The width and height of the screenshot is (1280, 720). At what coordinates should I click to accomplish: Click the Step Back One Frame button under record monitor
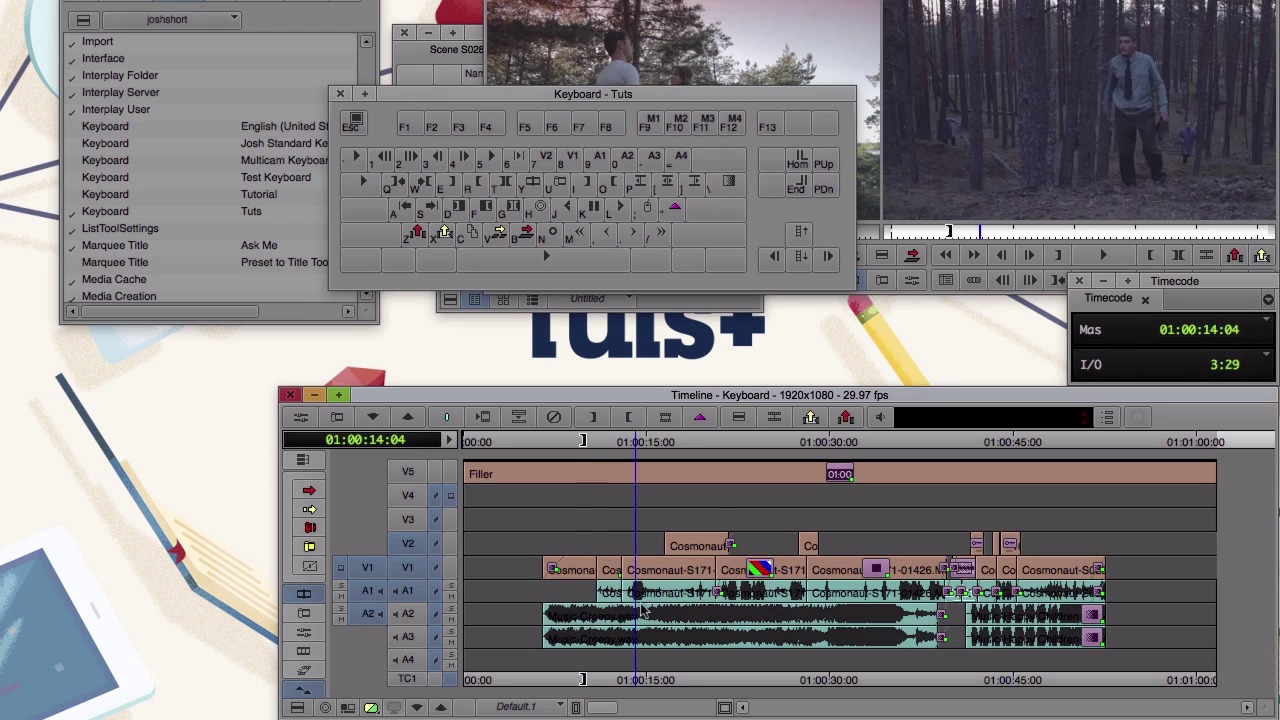[1001, 256]
